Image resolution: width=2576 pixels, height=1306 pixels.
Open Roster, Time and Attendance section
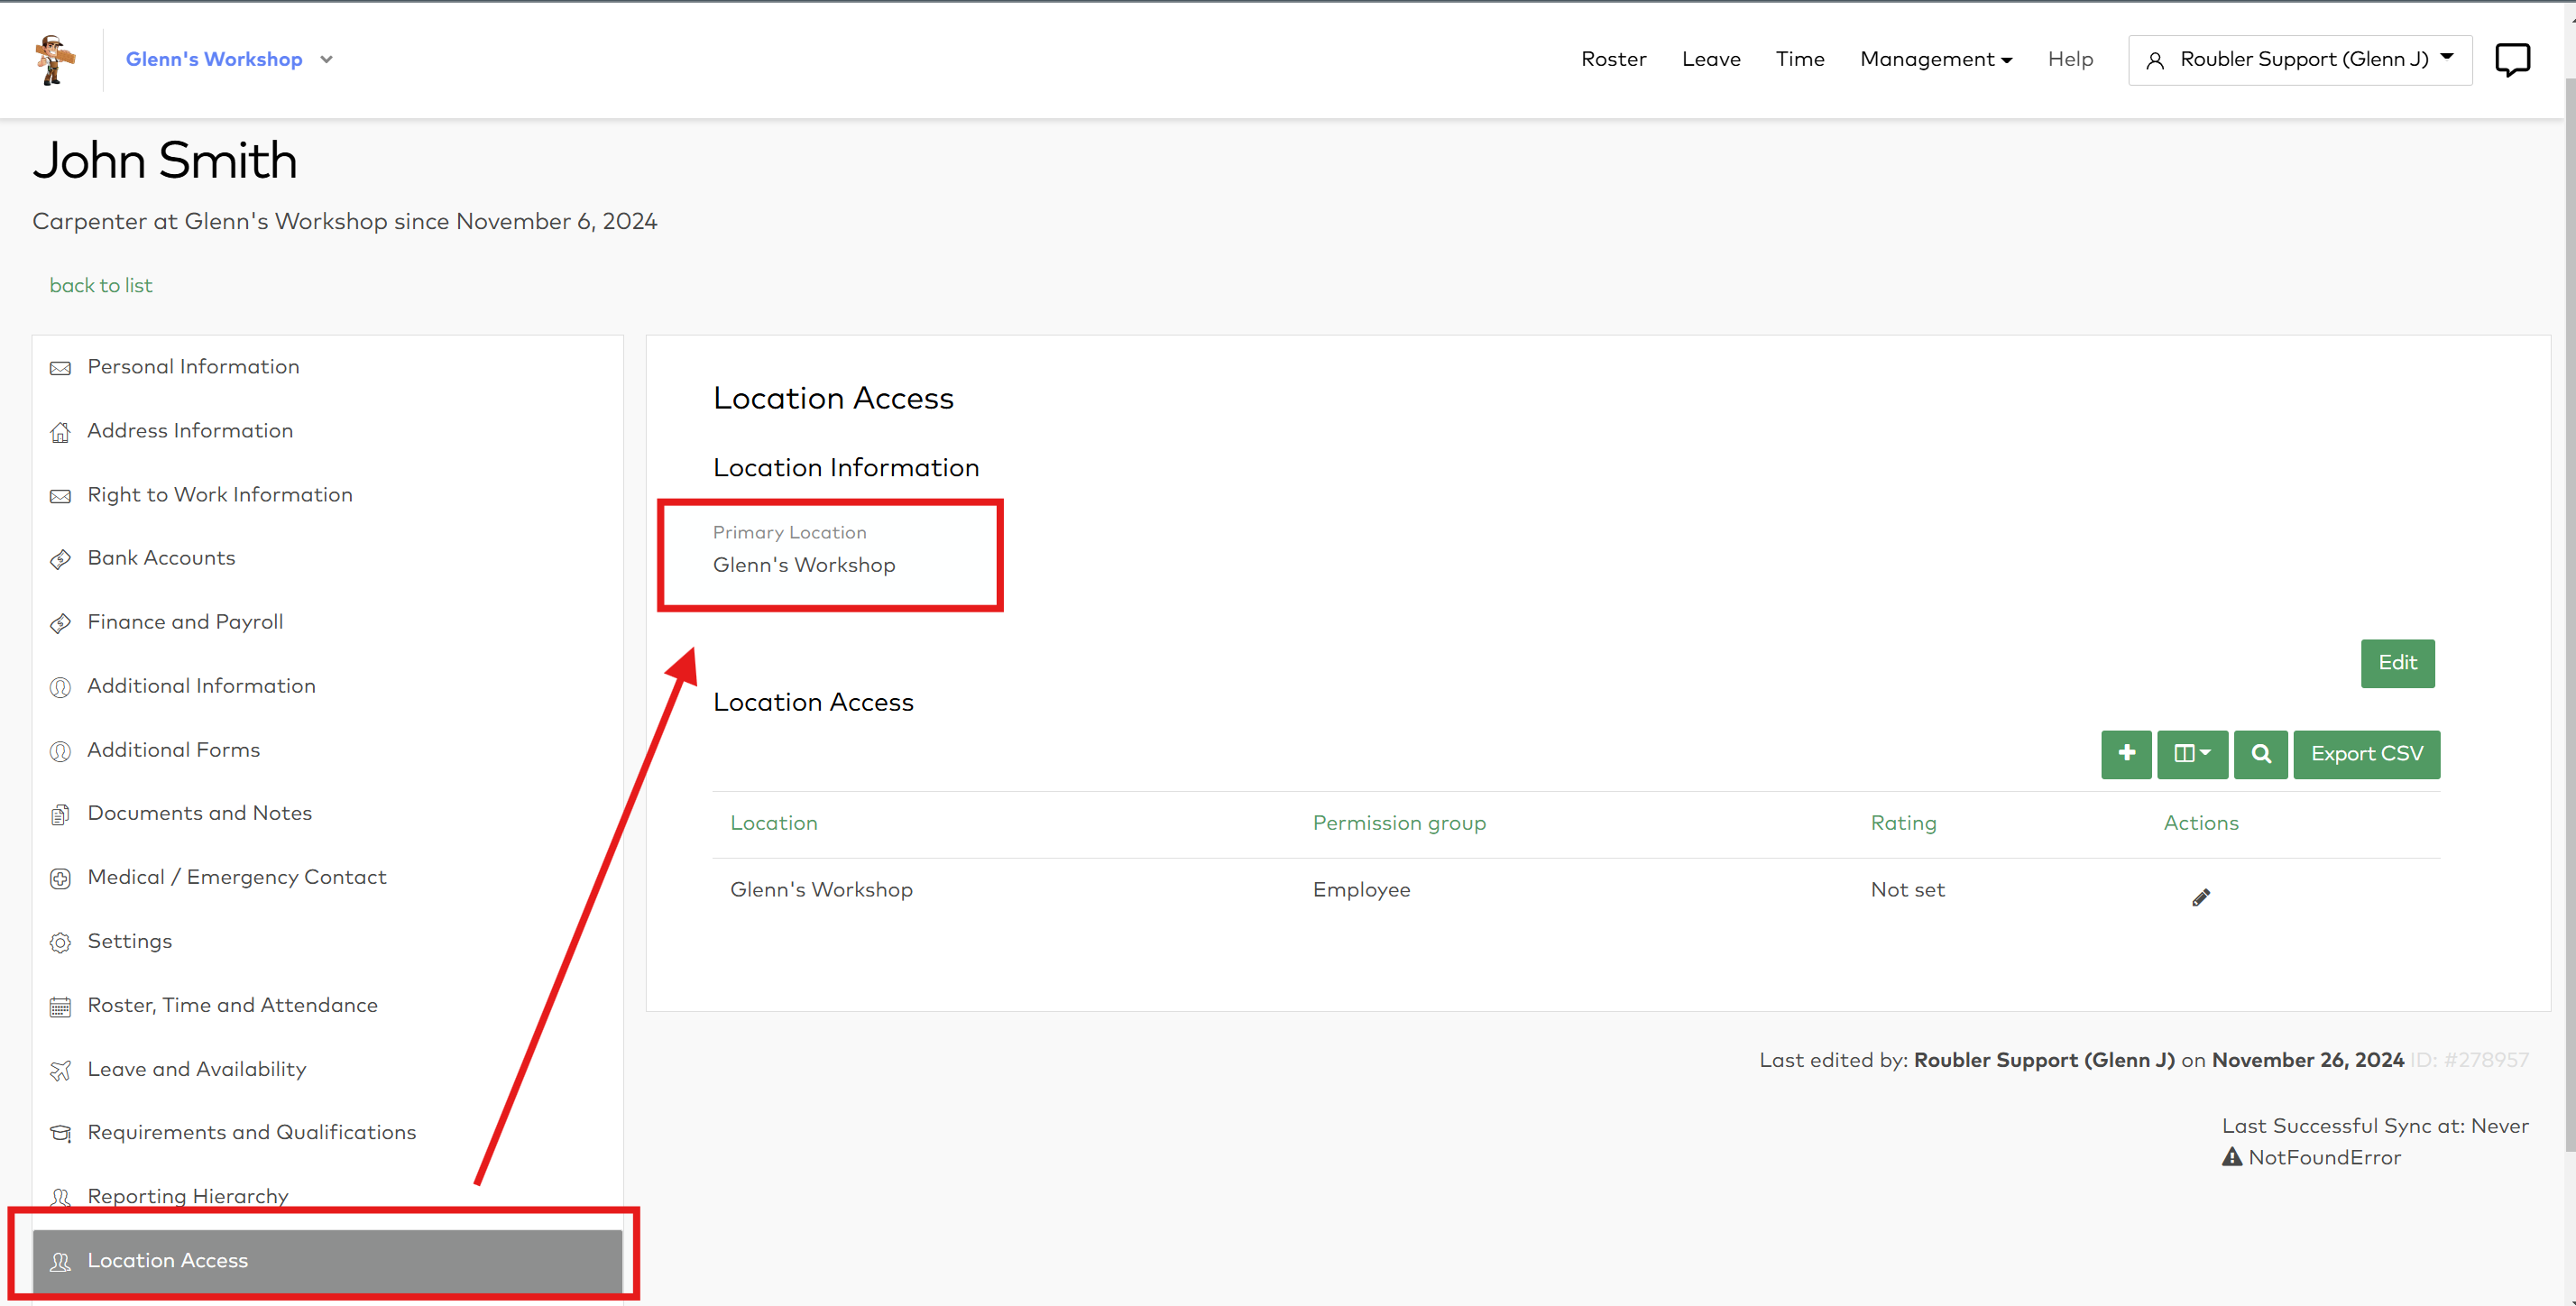[232, 1005]
